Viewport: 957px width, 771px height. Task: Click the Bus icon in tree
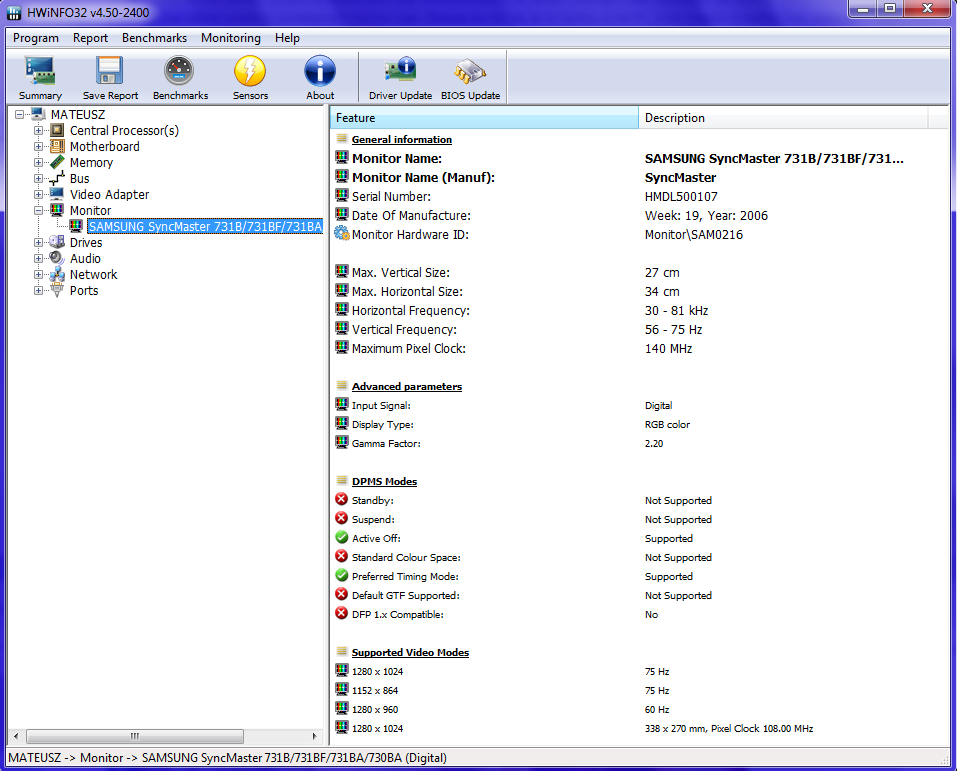click(57, 178)
